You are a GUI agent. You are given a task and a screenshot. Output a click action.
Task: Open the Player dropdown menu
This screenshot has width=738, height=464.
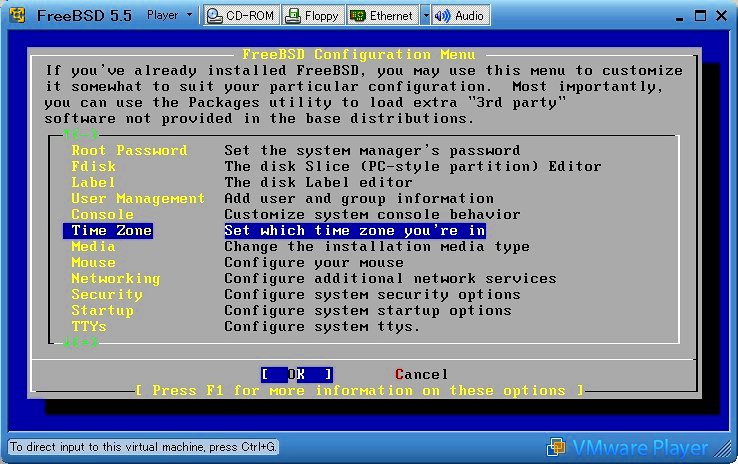(x=168, y=16)
